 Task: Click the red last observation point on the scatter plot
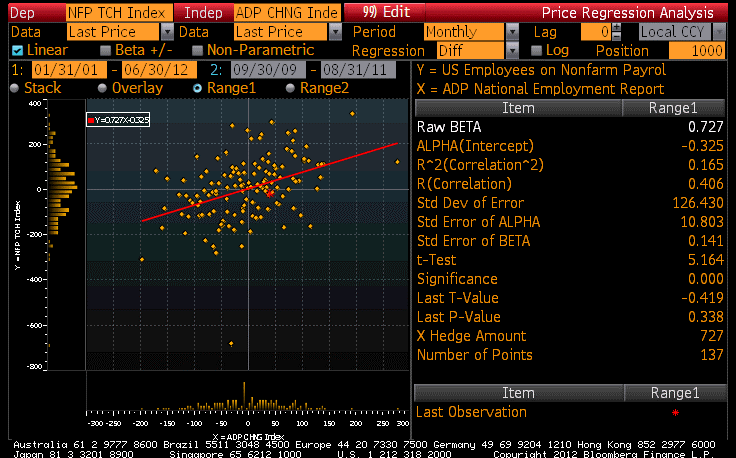[x=270, y=194]
